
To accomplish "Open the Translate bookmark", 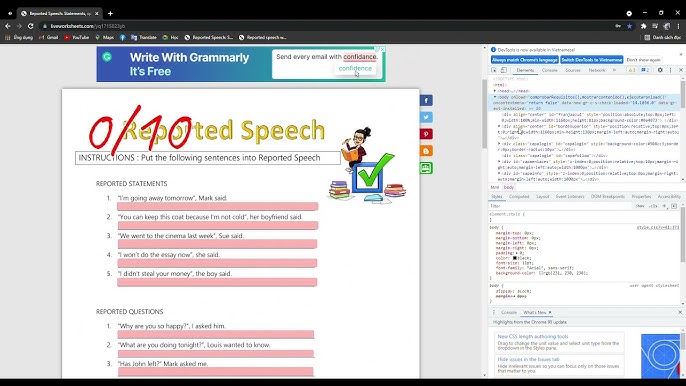I will point(144,38).
